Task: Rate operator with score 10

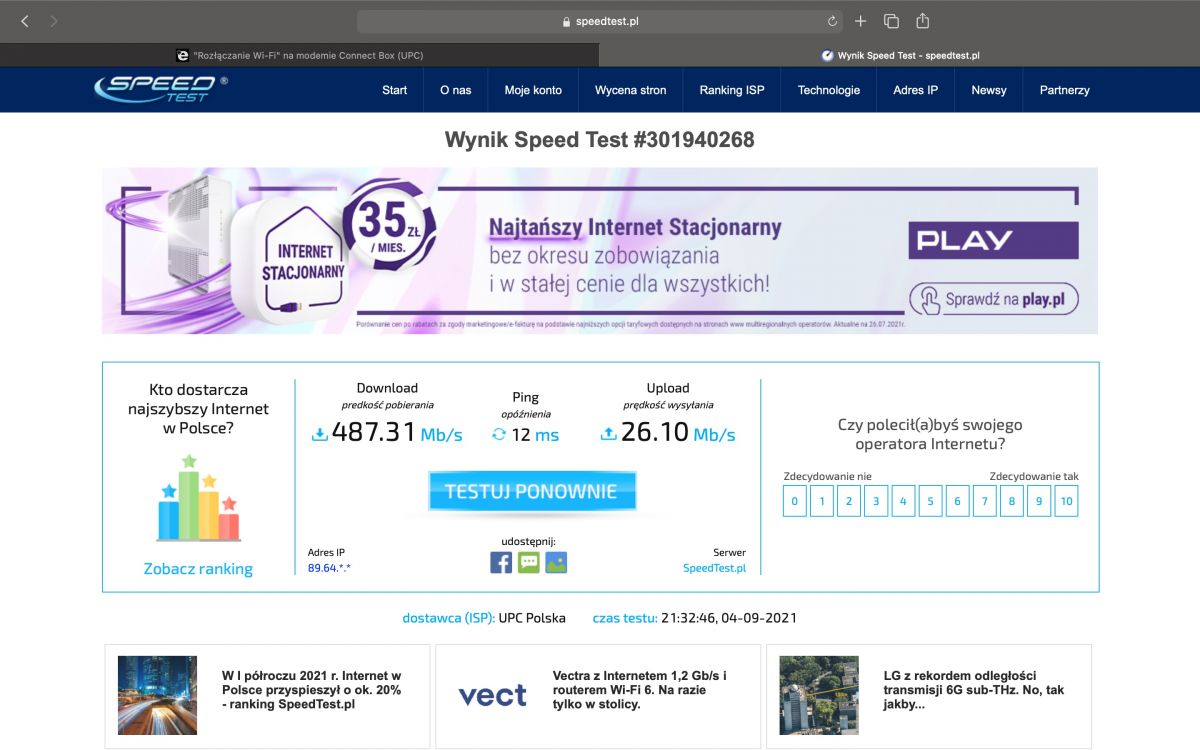Action: [1066, 501]
